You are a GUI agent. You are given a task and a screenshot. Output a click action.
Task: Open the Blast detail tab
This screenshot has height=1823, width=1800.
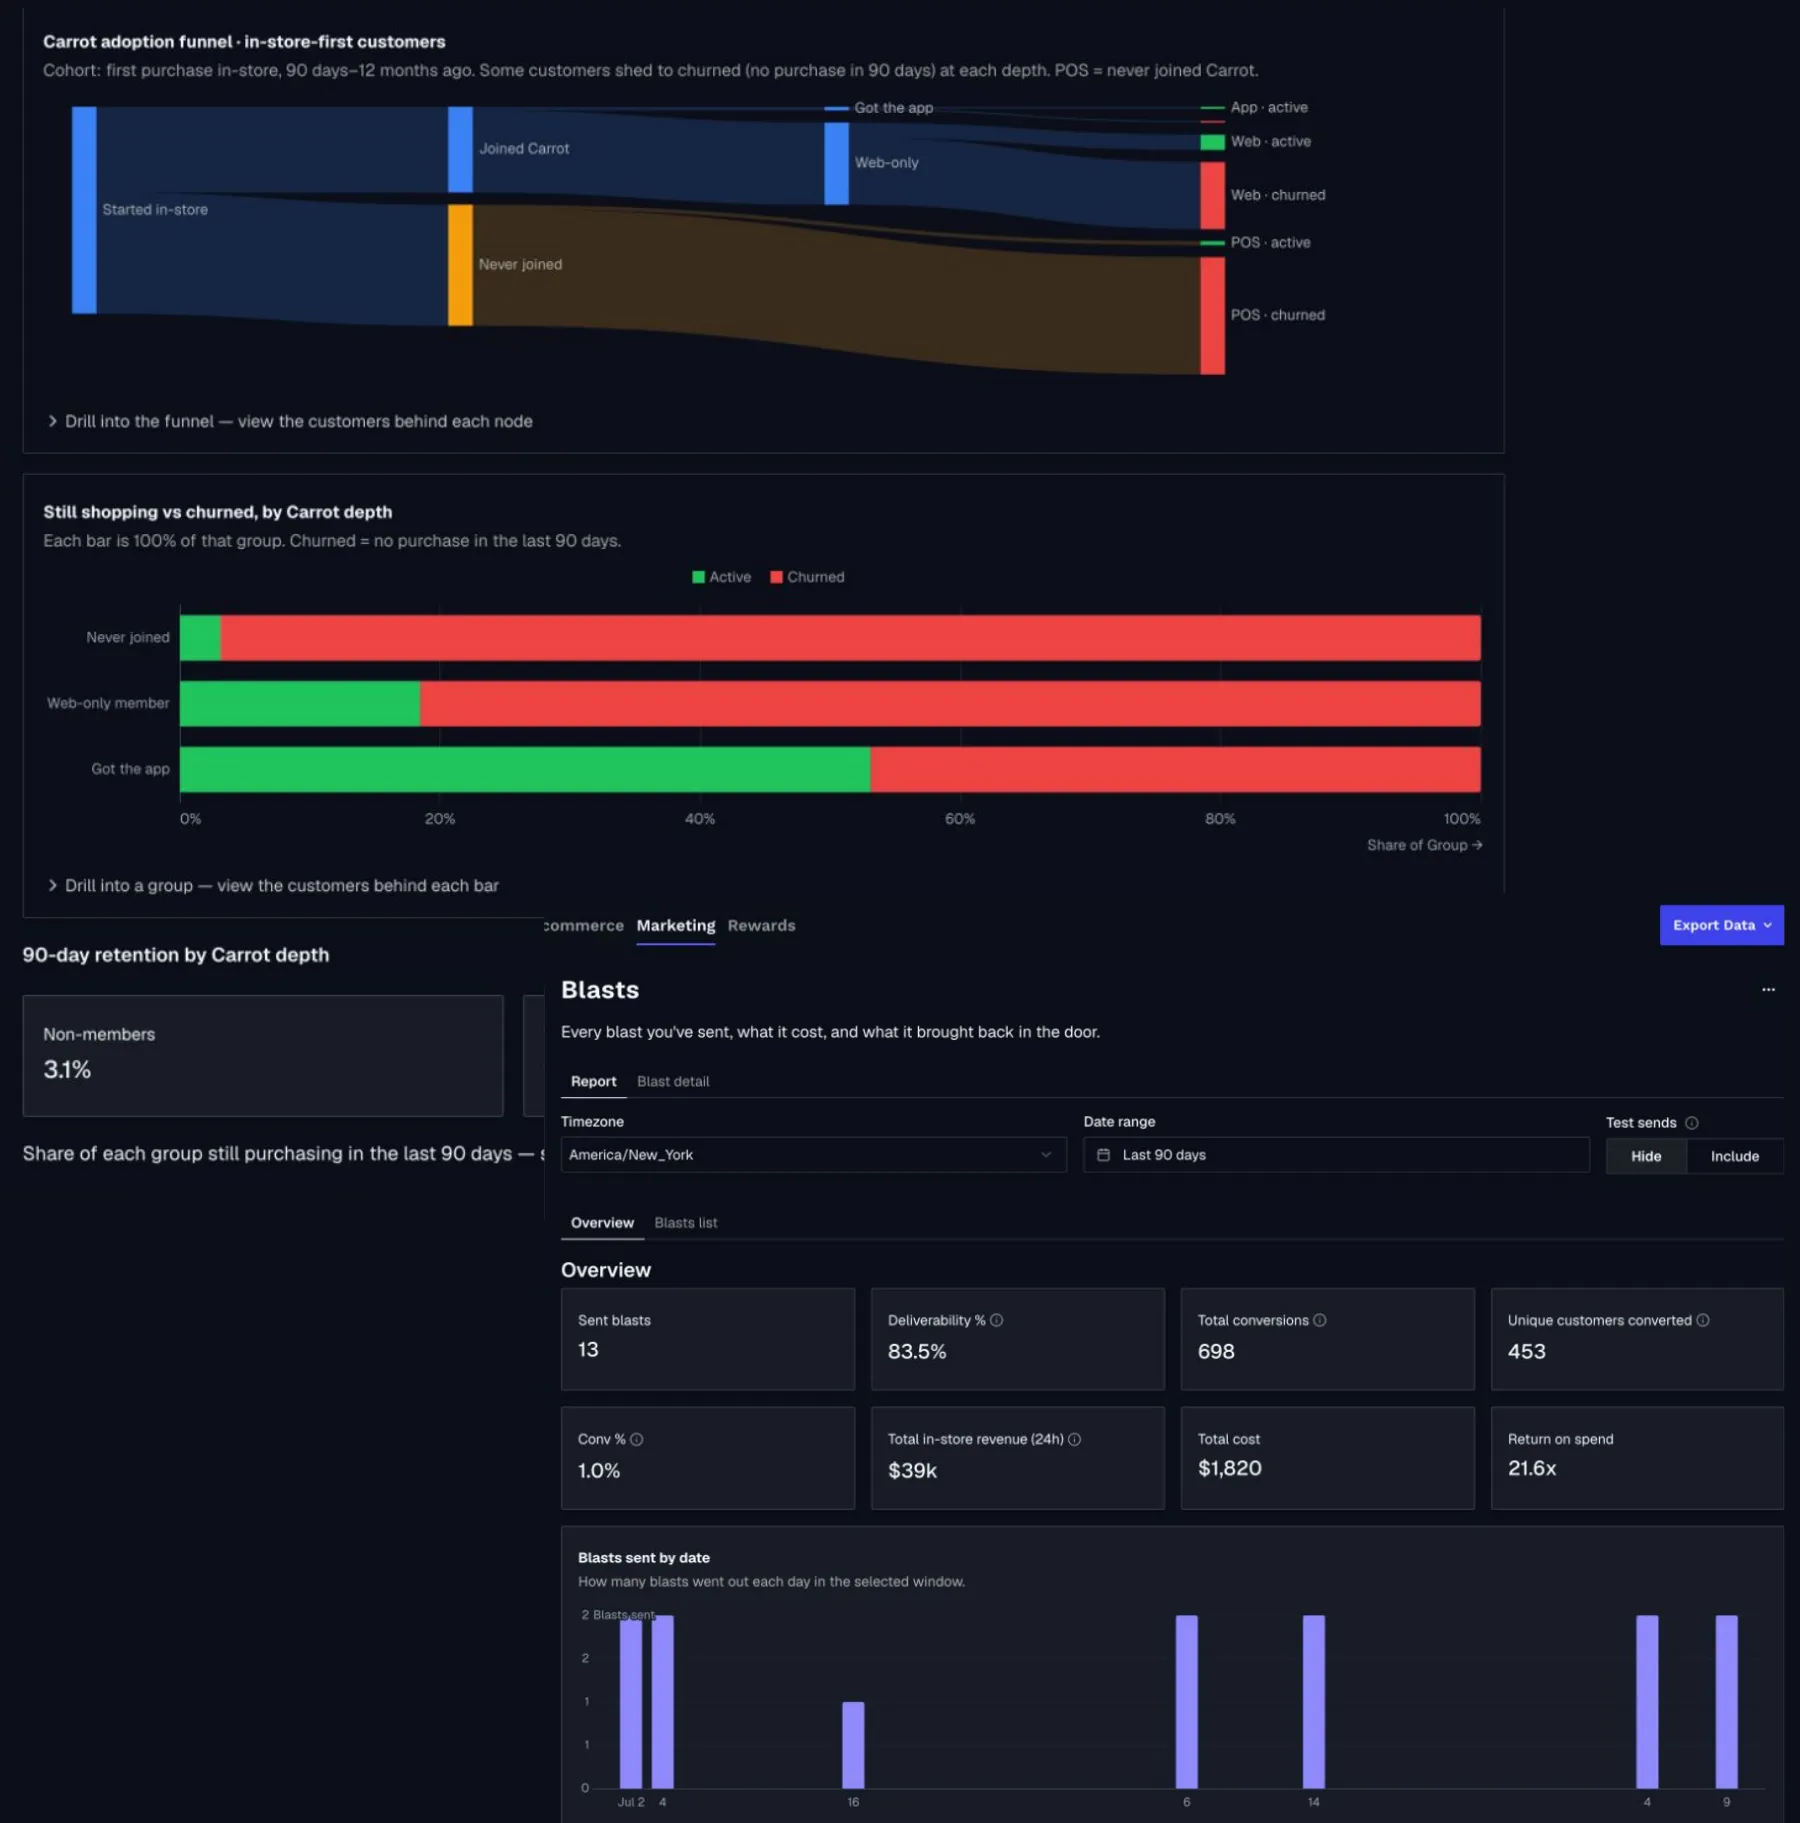[x=673, y=1081]
